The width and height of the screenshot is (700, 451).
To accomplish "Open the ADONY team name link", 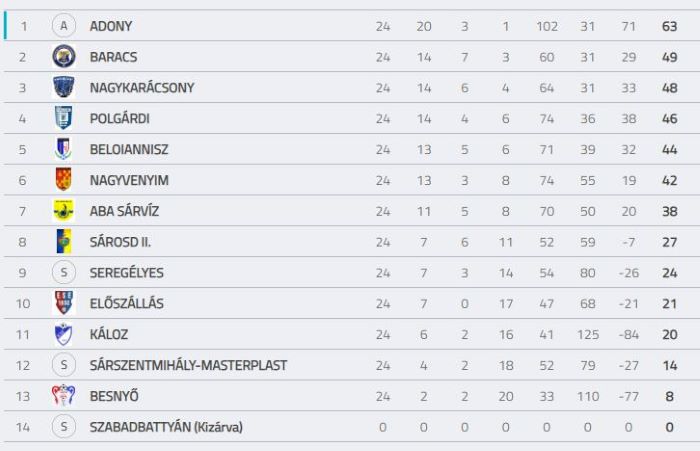I will click(x=111, y=26).
